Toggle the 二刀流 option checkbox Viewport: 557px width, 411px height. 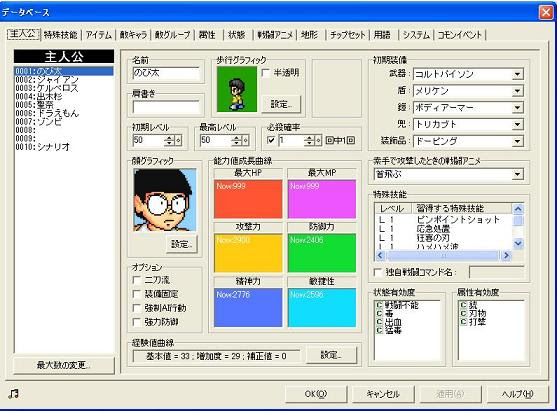(x=136, y=280)
